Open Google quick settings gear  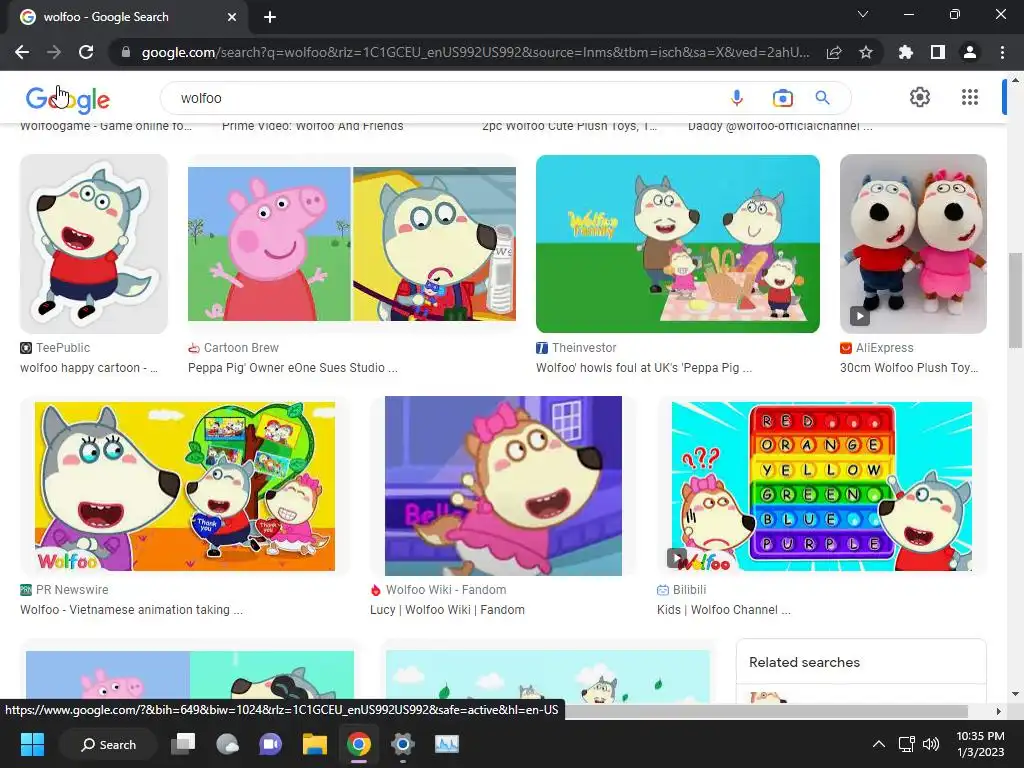[x=920, y=97]
